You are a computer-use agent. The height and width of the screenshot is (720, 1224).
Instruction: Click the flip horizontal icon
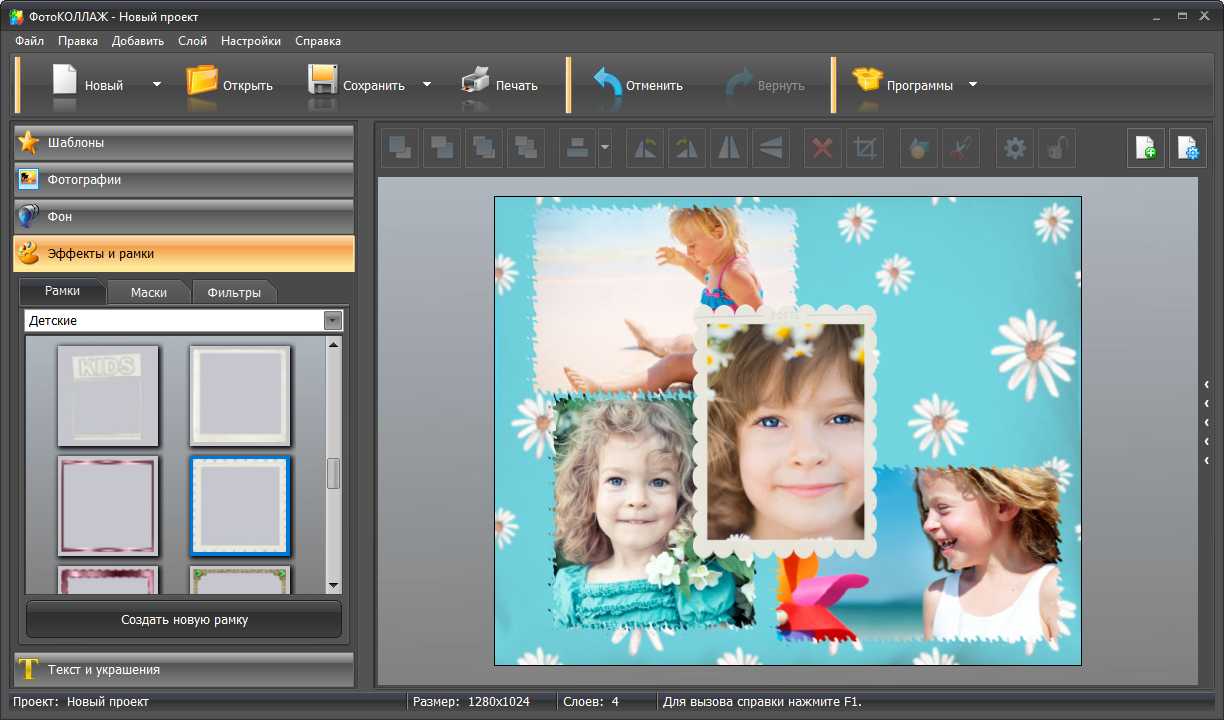point(728,149)
